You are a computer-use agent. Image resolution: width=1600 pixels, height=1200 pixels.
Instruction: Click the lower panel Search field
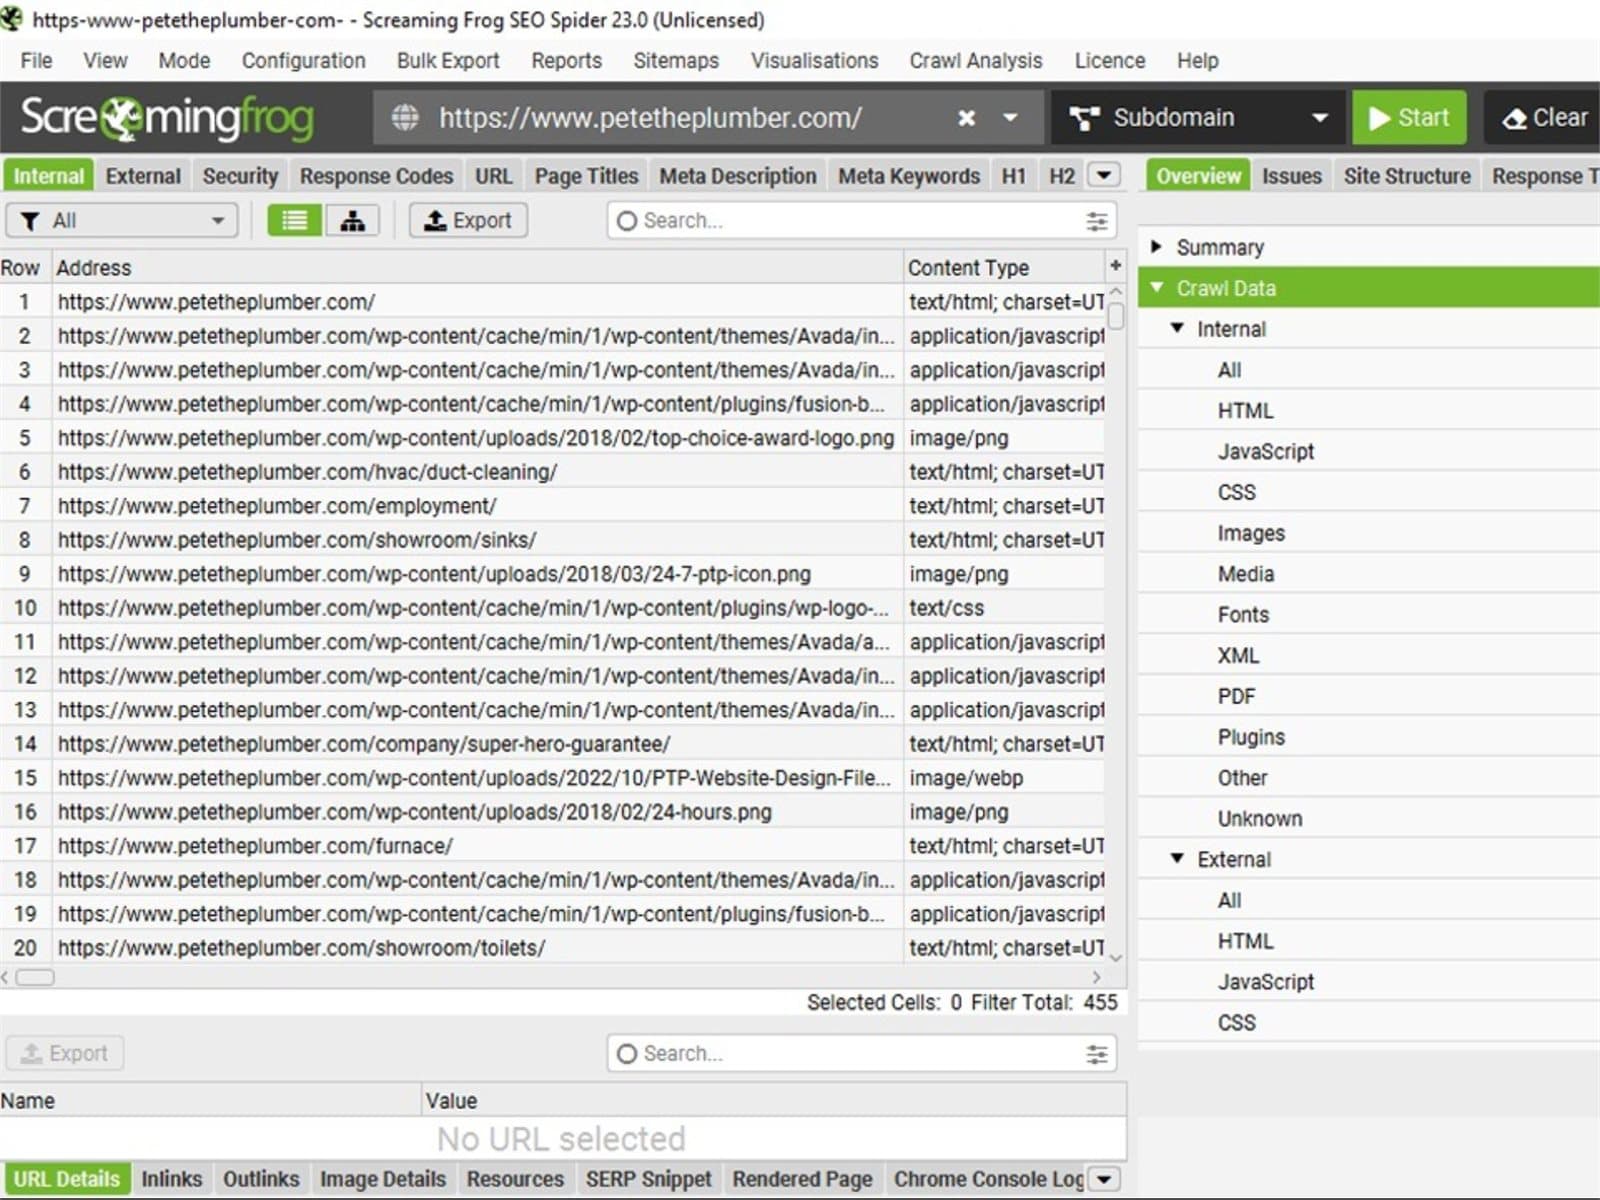click(x=861, y=1053)
